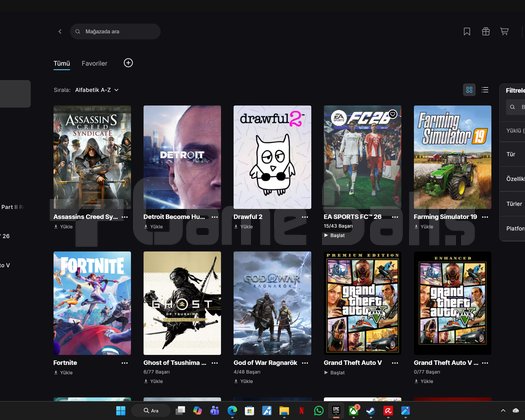Screen dimensions: 525x420
Task: Show hidden system tray icons
Action: coord(503,411)
